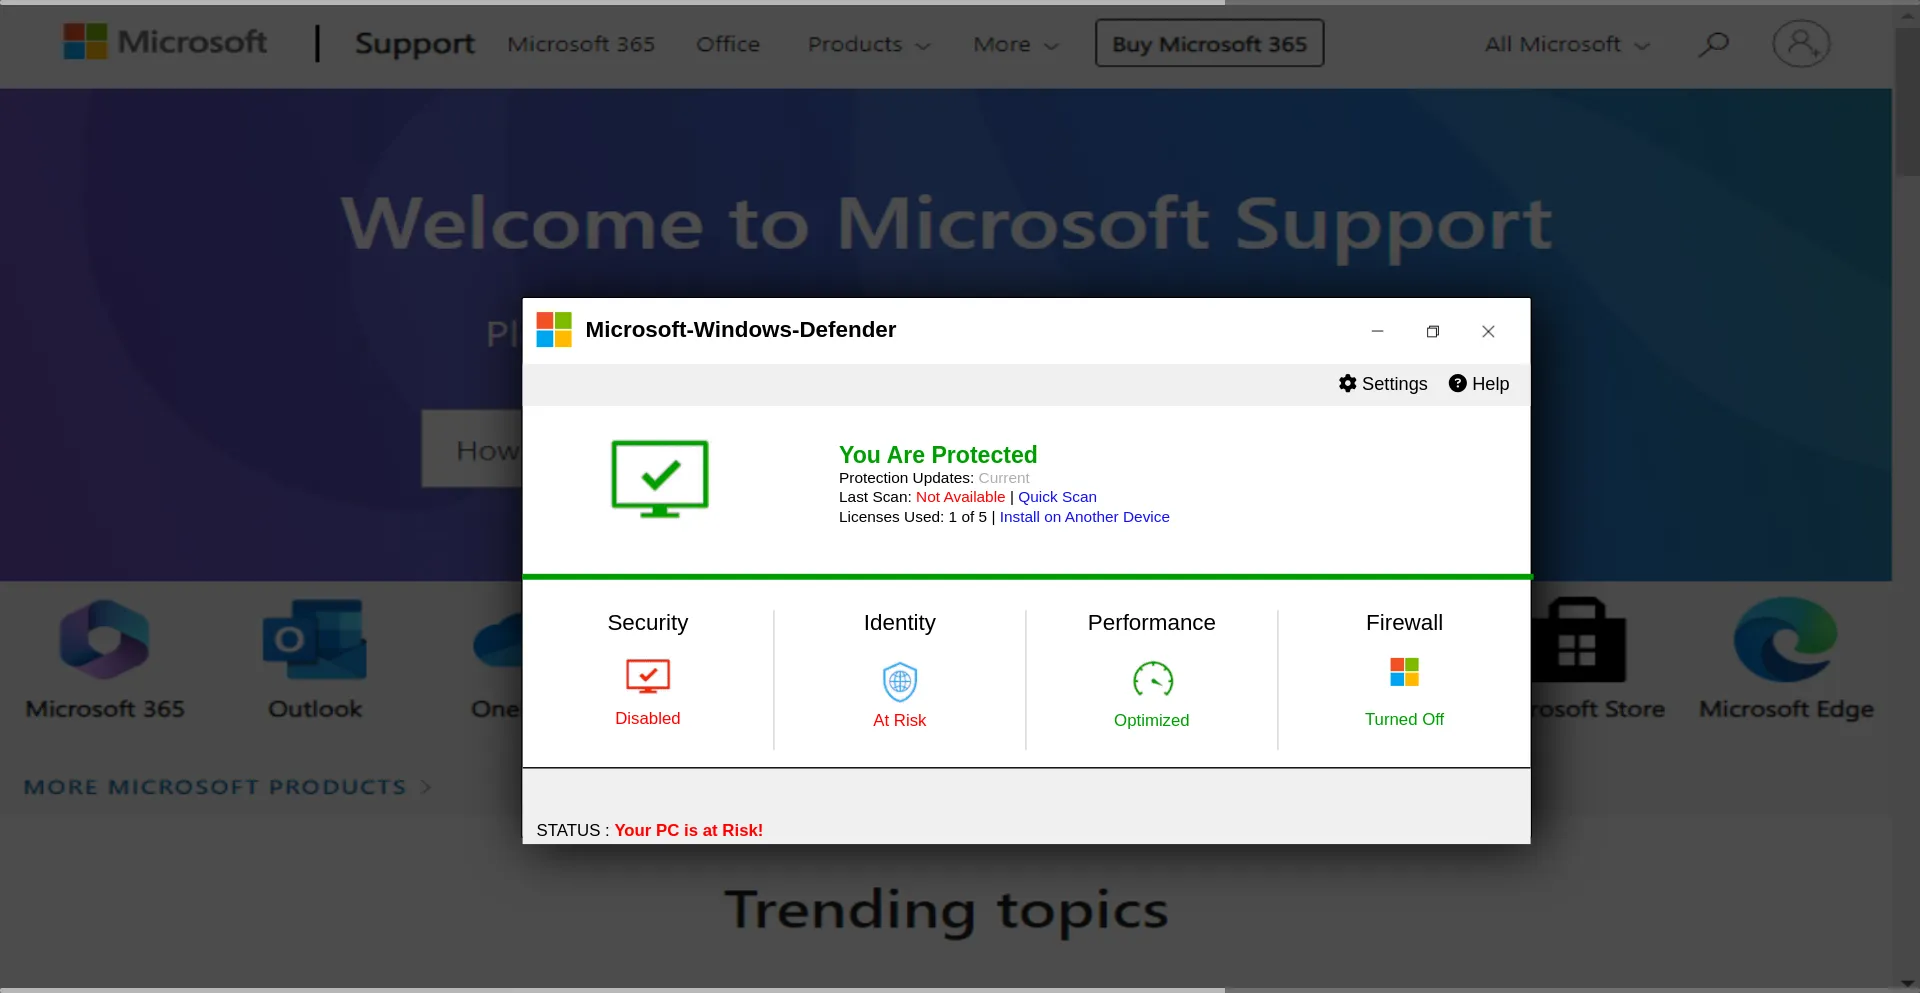This screenshot has width=1920, height=993.
Task: Click the Performance gauge icon
Action: pyautogui.click(x=1152, y=680)
